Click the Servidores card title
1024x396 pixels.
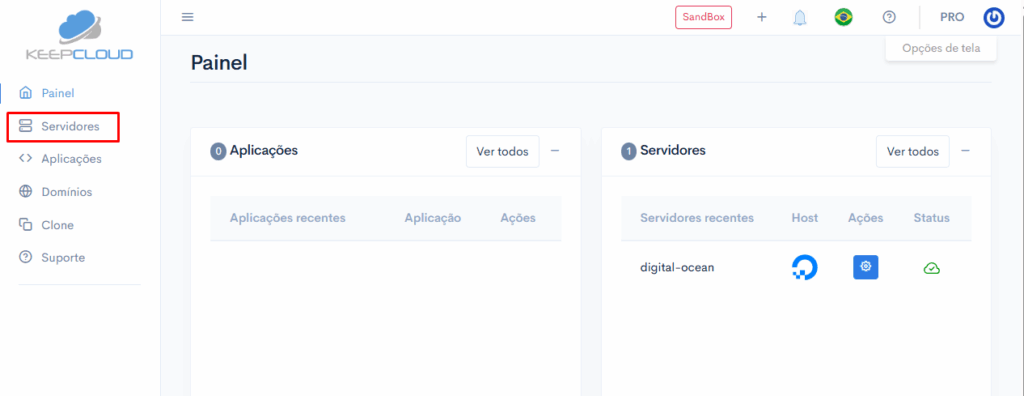click(x=673, y=150)
